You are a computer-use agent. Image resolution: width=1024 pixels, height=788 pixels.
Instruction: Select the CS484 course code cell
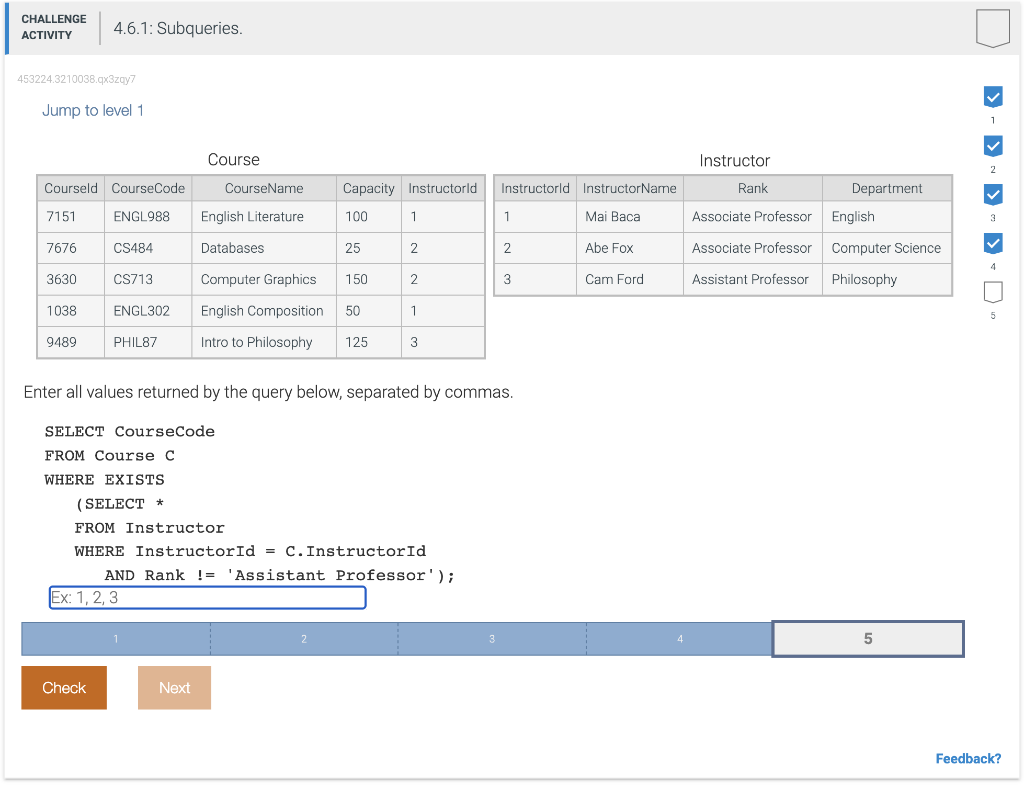[148, 248]
